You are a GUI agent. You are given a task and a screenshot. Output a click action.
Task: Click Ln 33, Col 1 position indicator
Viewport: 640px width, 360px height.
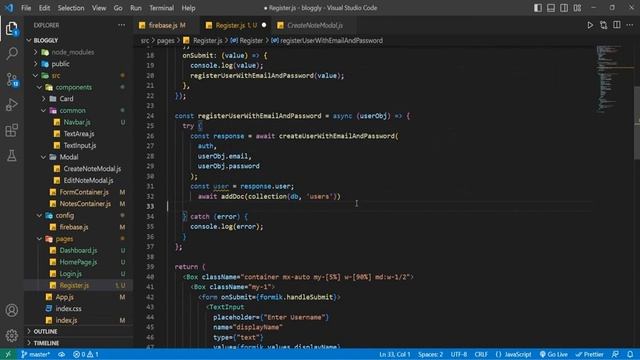coord(395,354)
